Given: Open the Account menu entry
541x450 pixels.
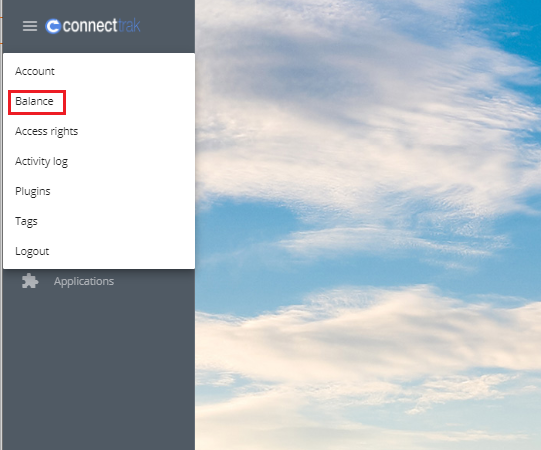Looking at the screenshot, I should point(35,71).
